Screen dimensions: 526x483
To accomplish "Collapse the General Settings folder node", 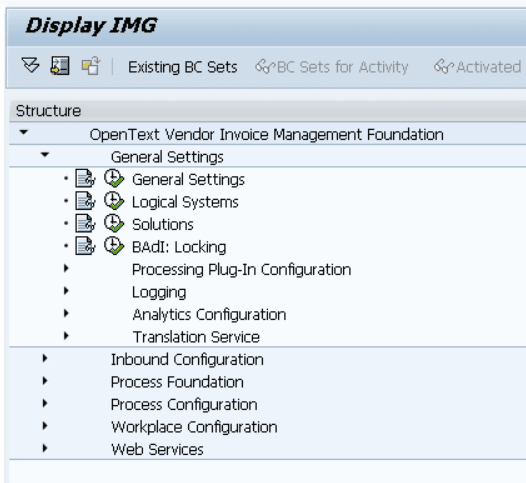I will 45,155.
